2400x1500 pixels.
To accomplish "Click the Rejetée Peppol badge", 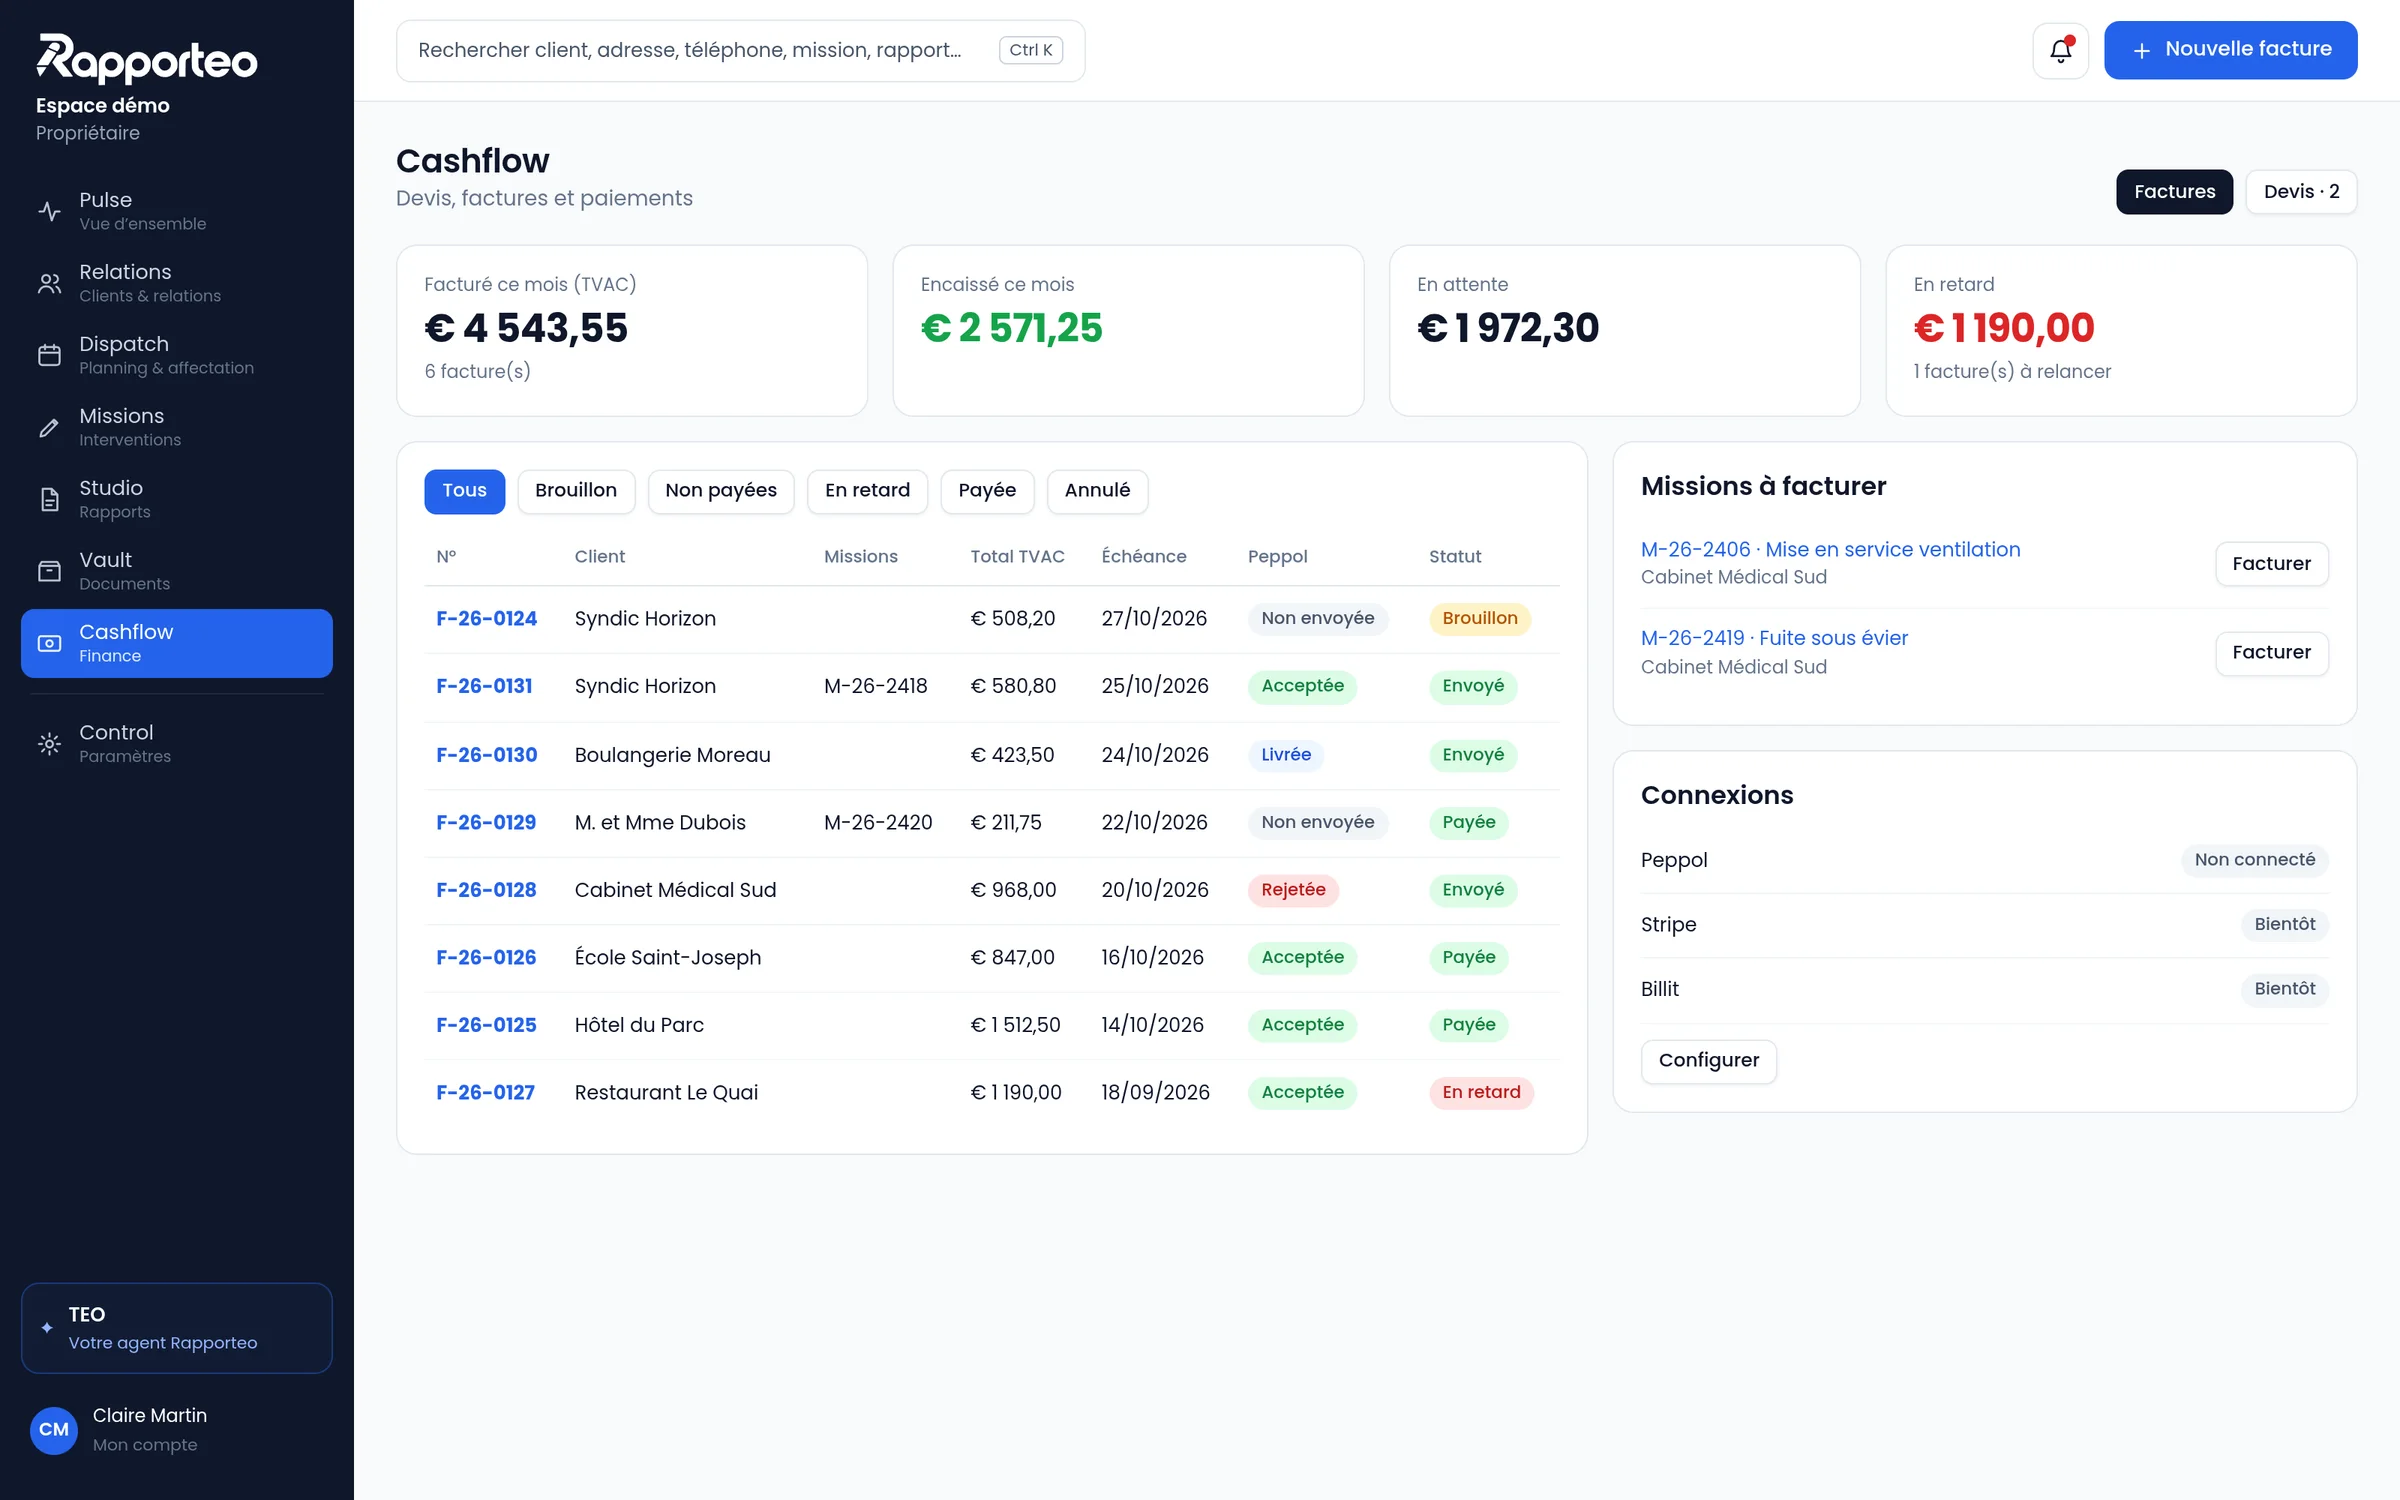I will pyautogui.click(x=1293, y=890).
